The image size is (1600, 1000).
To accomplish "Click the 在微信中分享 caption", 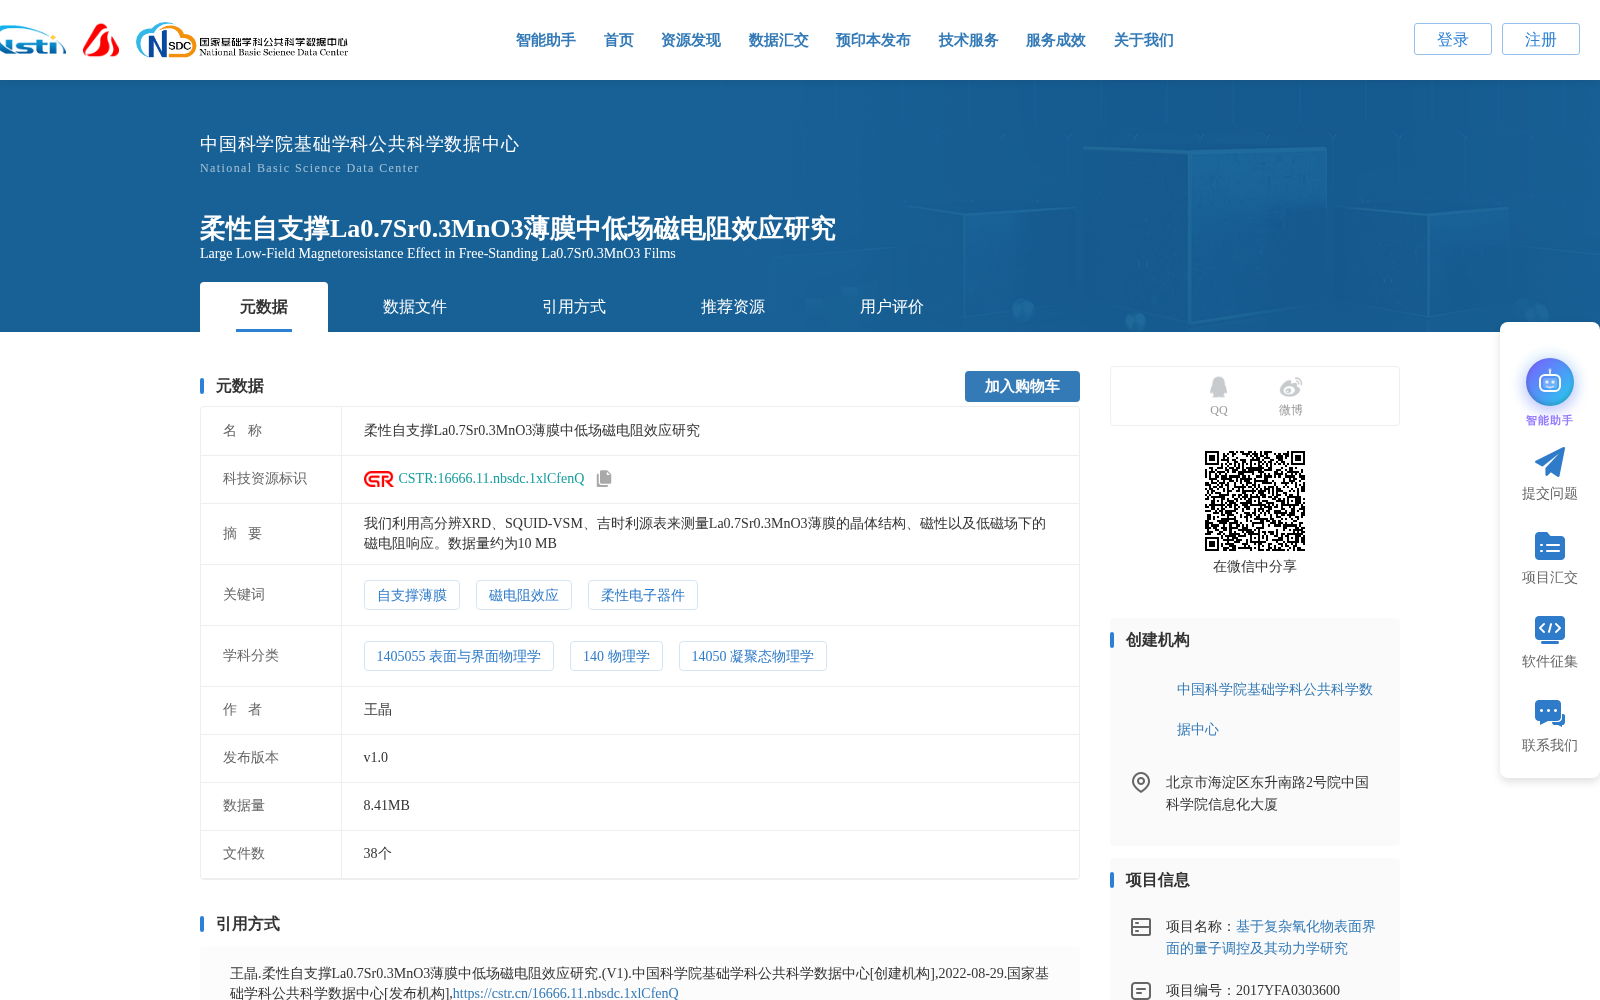I will tap(1254, 566).
